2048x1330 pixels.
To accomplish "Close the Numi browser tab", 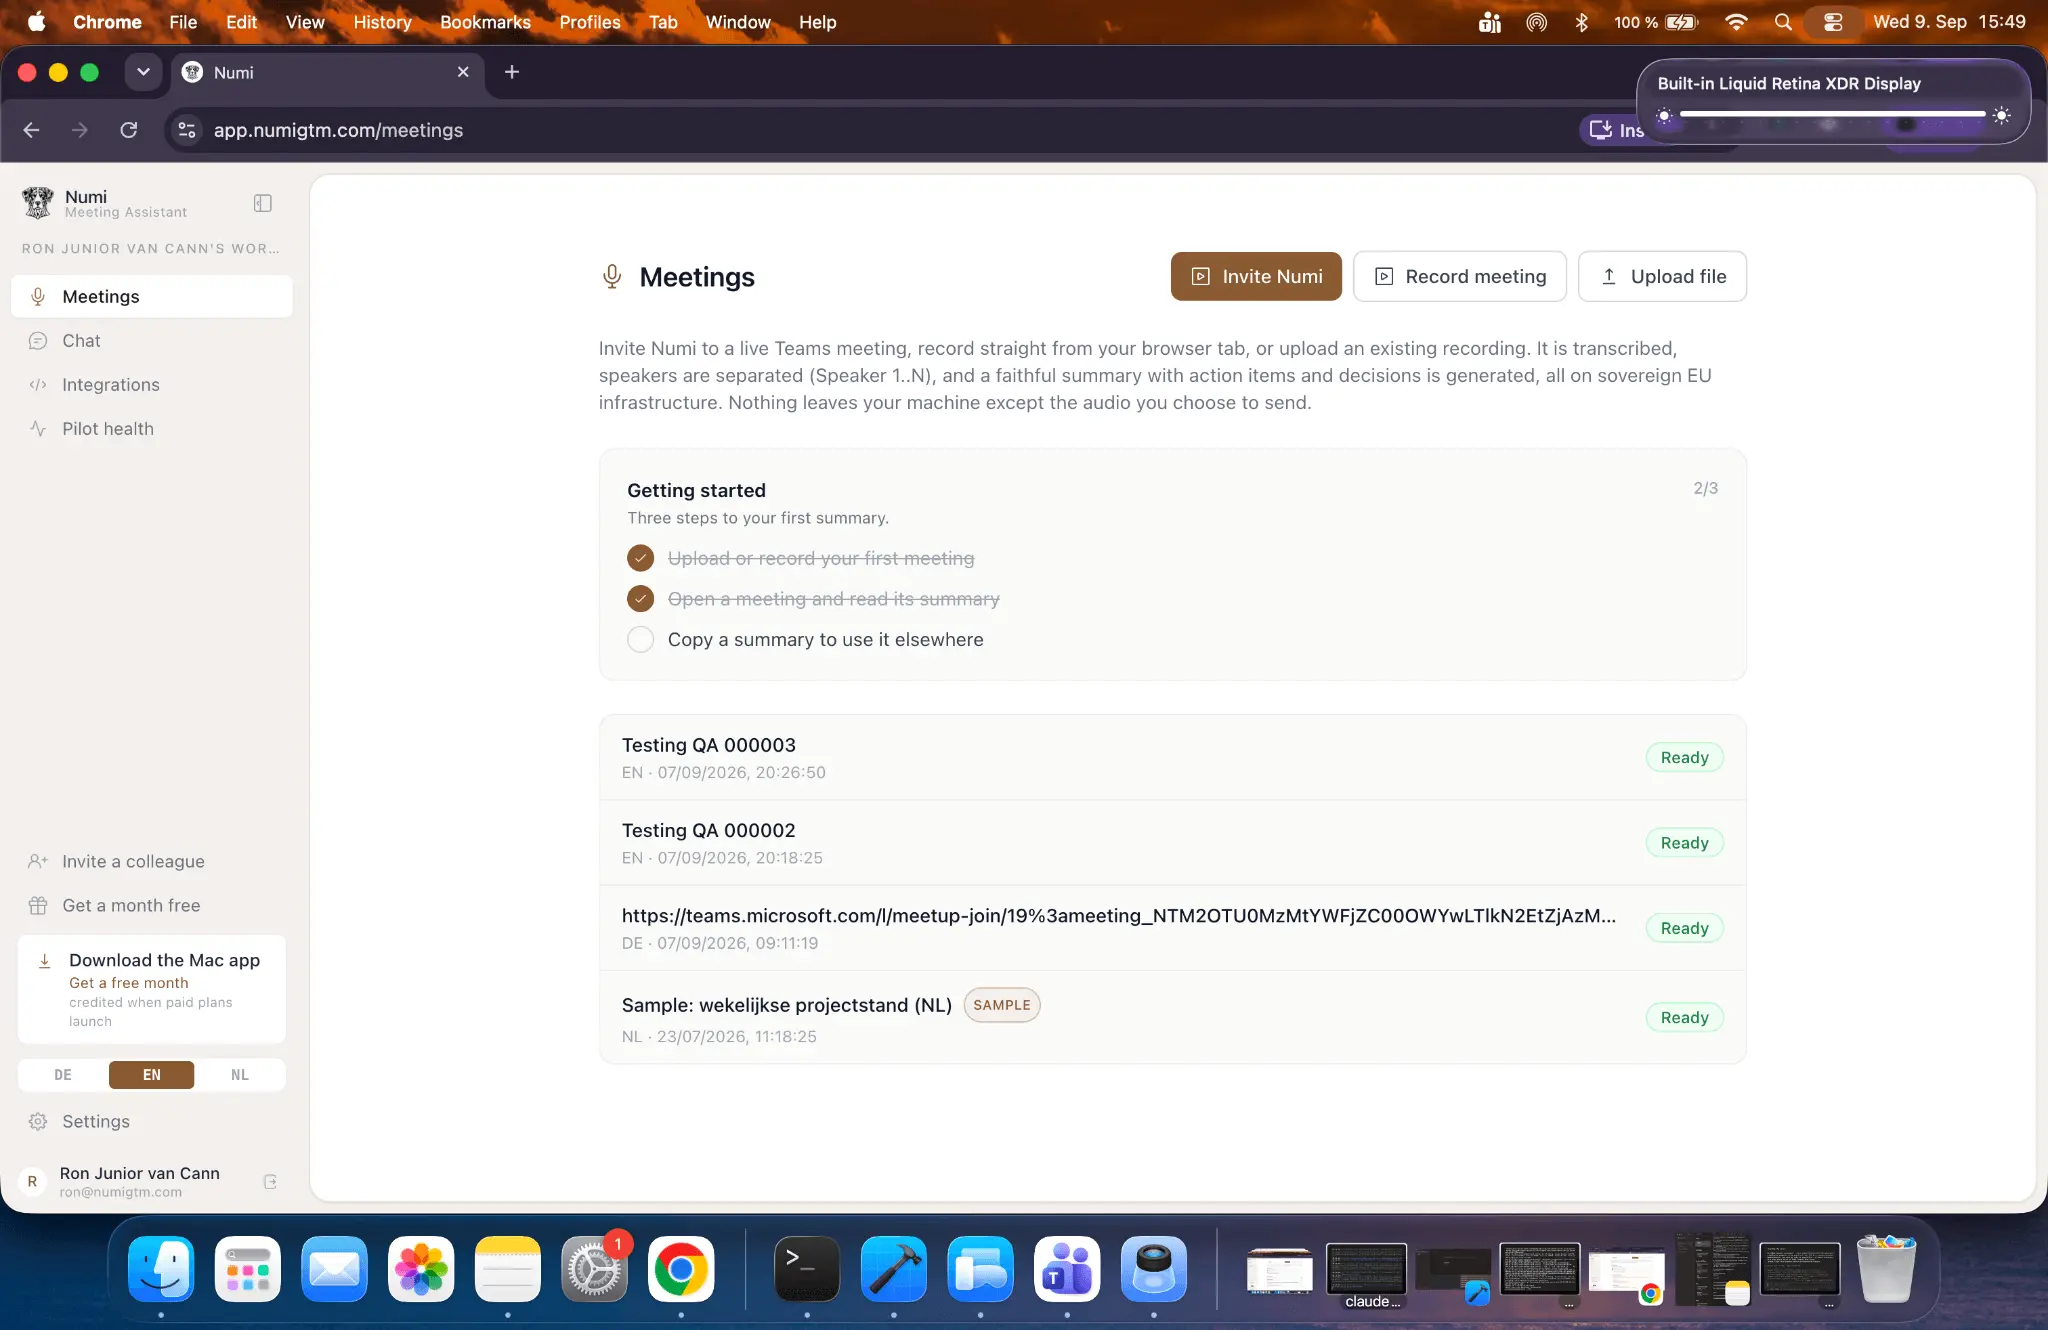I will (463, 72).
